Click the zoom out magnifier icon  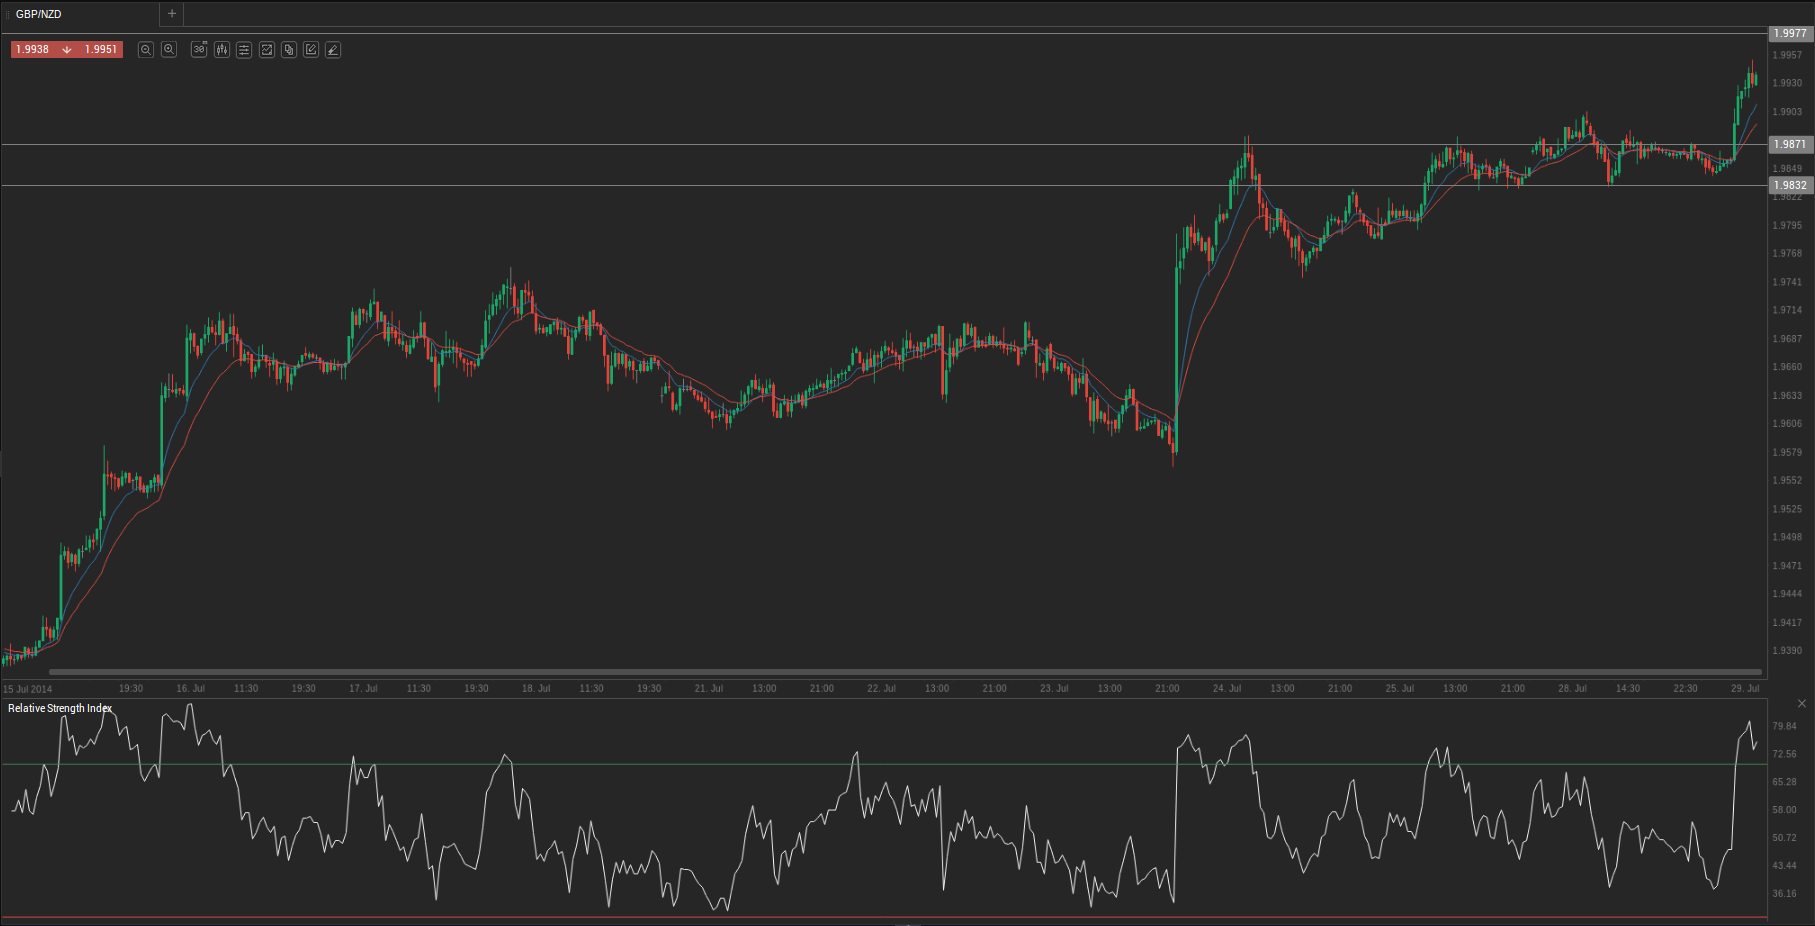coord(145,49)
